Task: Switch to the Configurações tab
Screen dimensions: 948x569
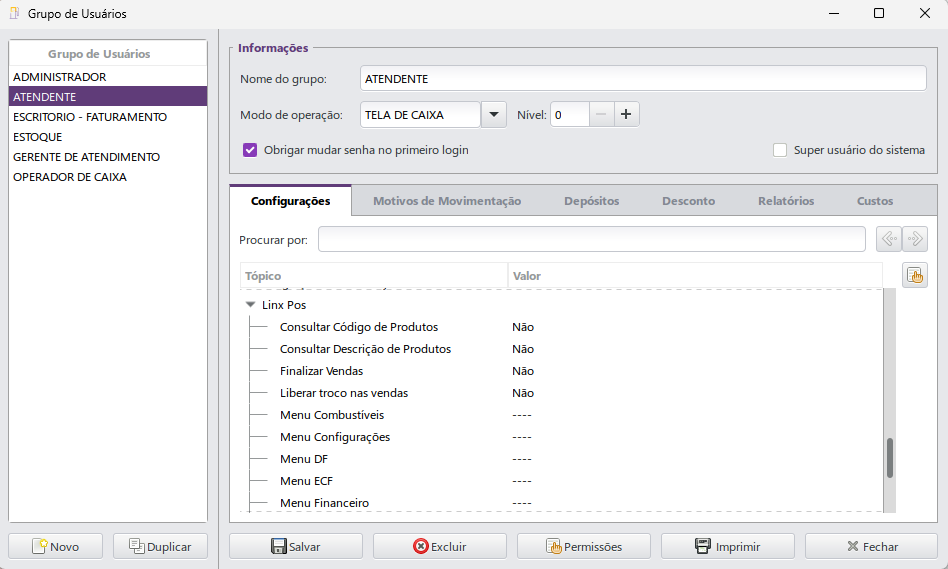Action: [x=290, y=201]
